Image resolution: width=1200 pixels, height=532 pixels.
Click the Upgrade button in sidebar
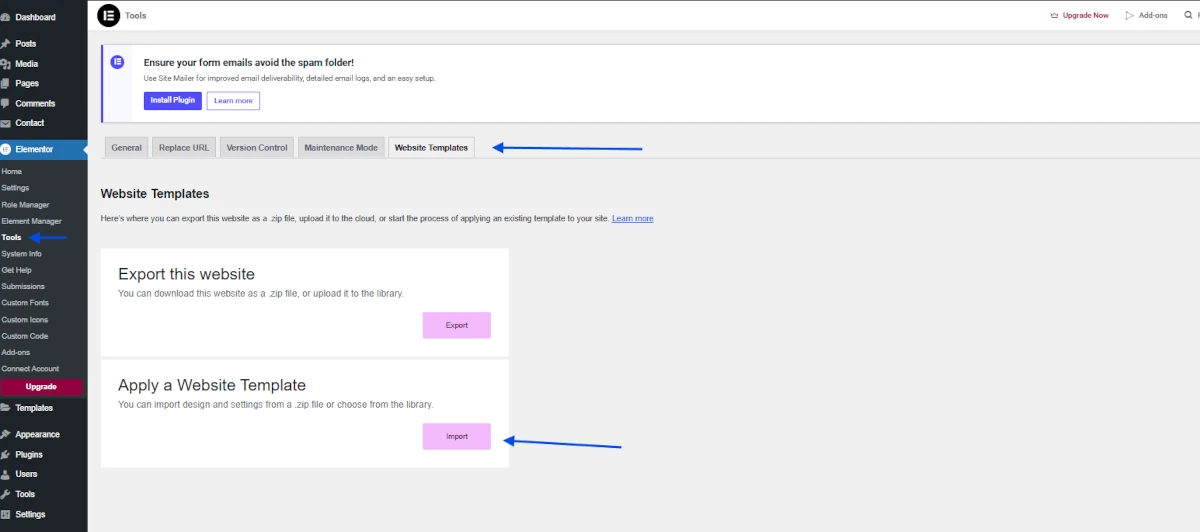tap(41, 386)
